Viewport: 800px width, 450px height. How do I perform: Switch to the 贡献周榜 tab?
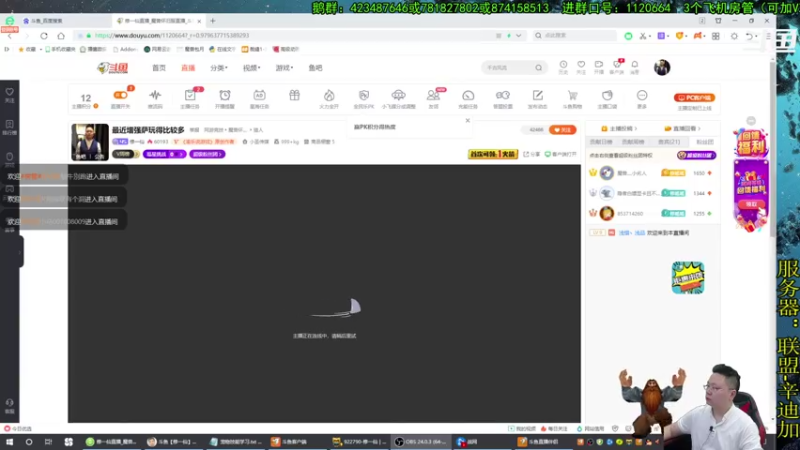point(633,142)
